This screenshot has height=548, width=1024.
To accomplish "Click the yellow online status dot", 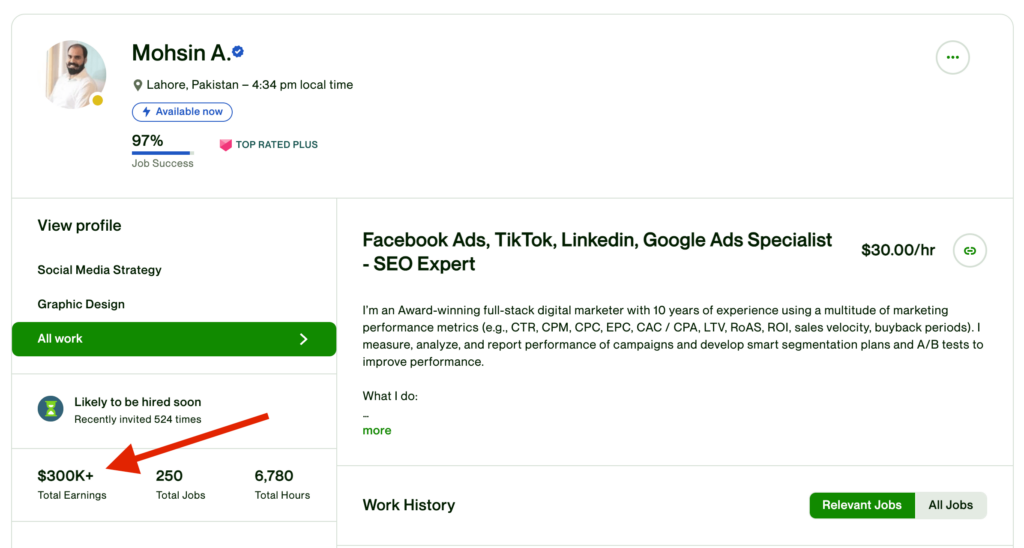I will (98, 101).
